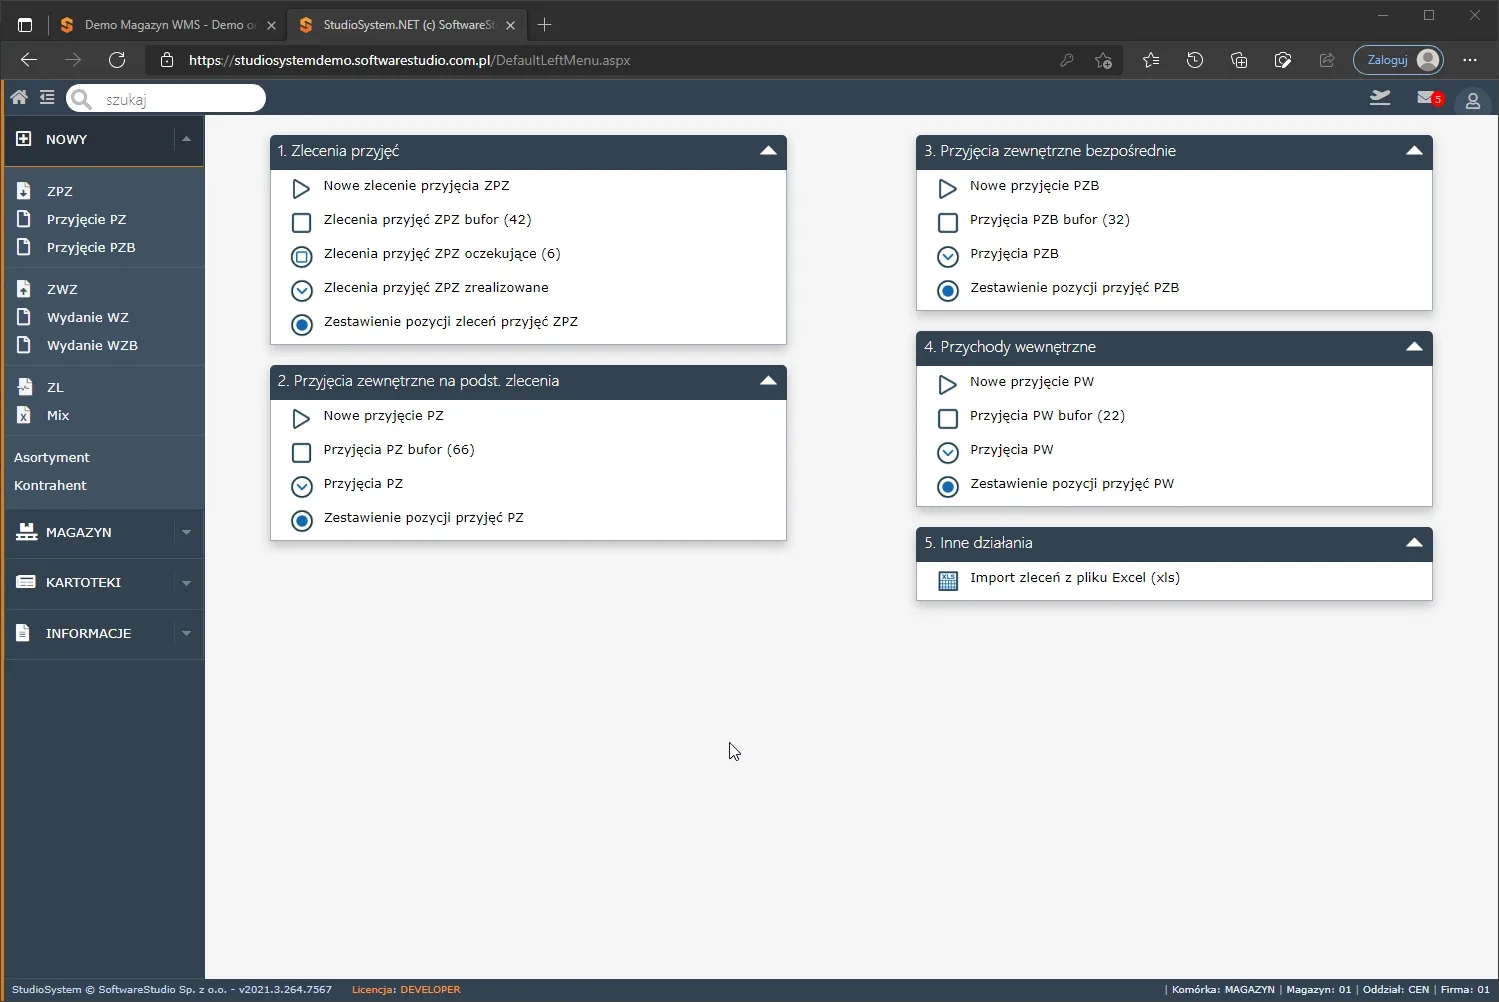Click the play icon for Nowe przyjęcie PZ

[x=301, y=418]
